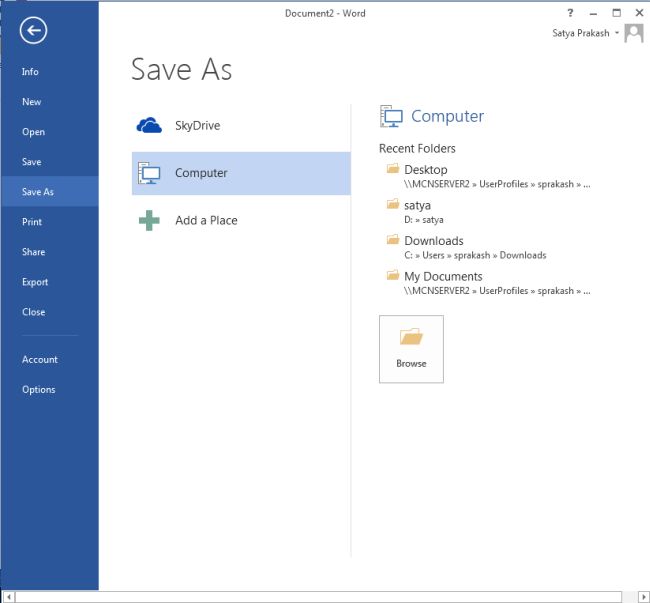Click the Browse button

click(411, 349)
